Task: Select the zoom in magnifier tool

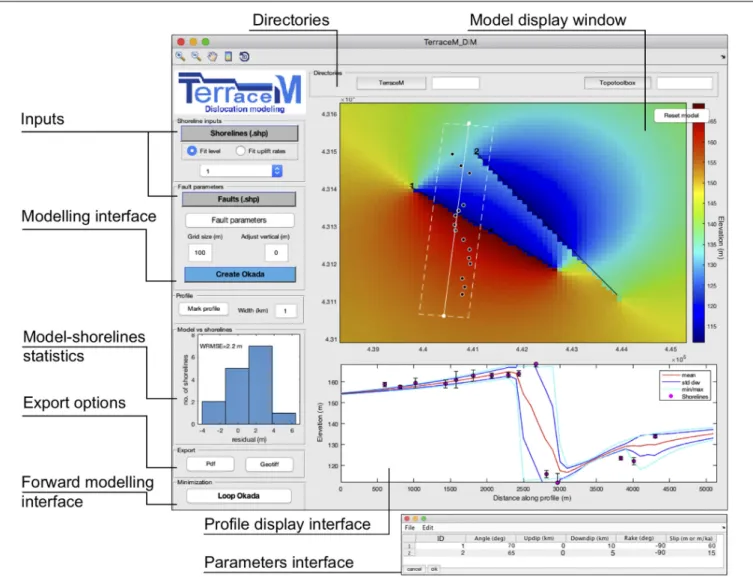Action: point(181,57)
